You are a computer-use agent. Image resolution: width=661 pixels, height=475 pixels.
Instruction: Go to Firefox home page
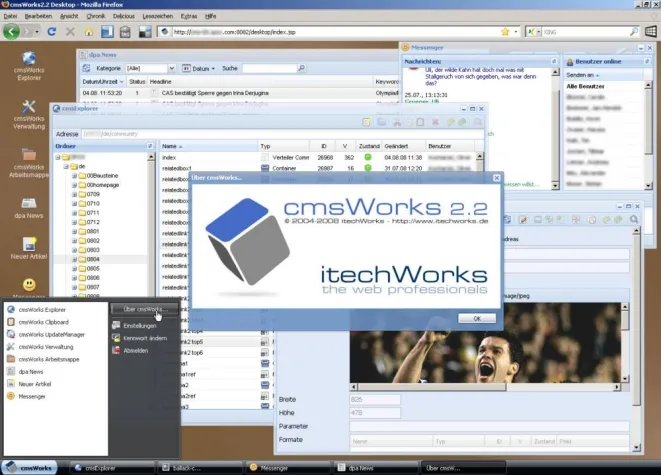pos(89,32)
